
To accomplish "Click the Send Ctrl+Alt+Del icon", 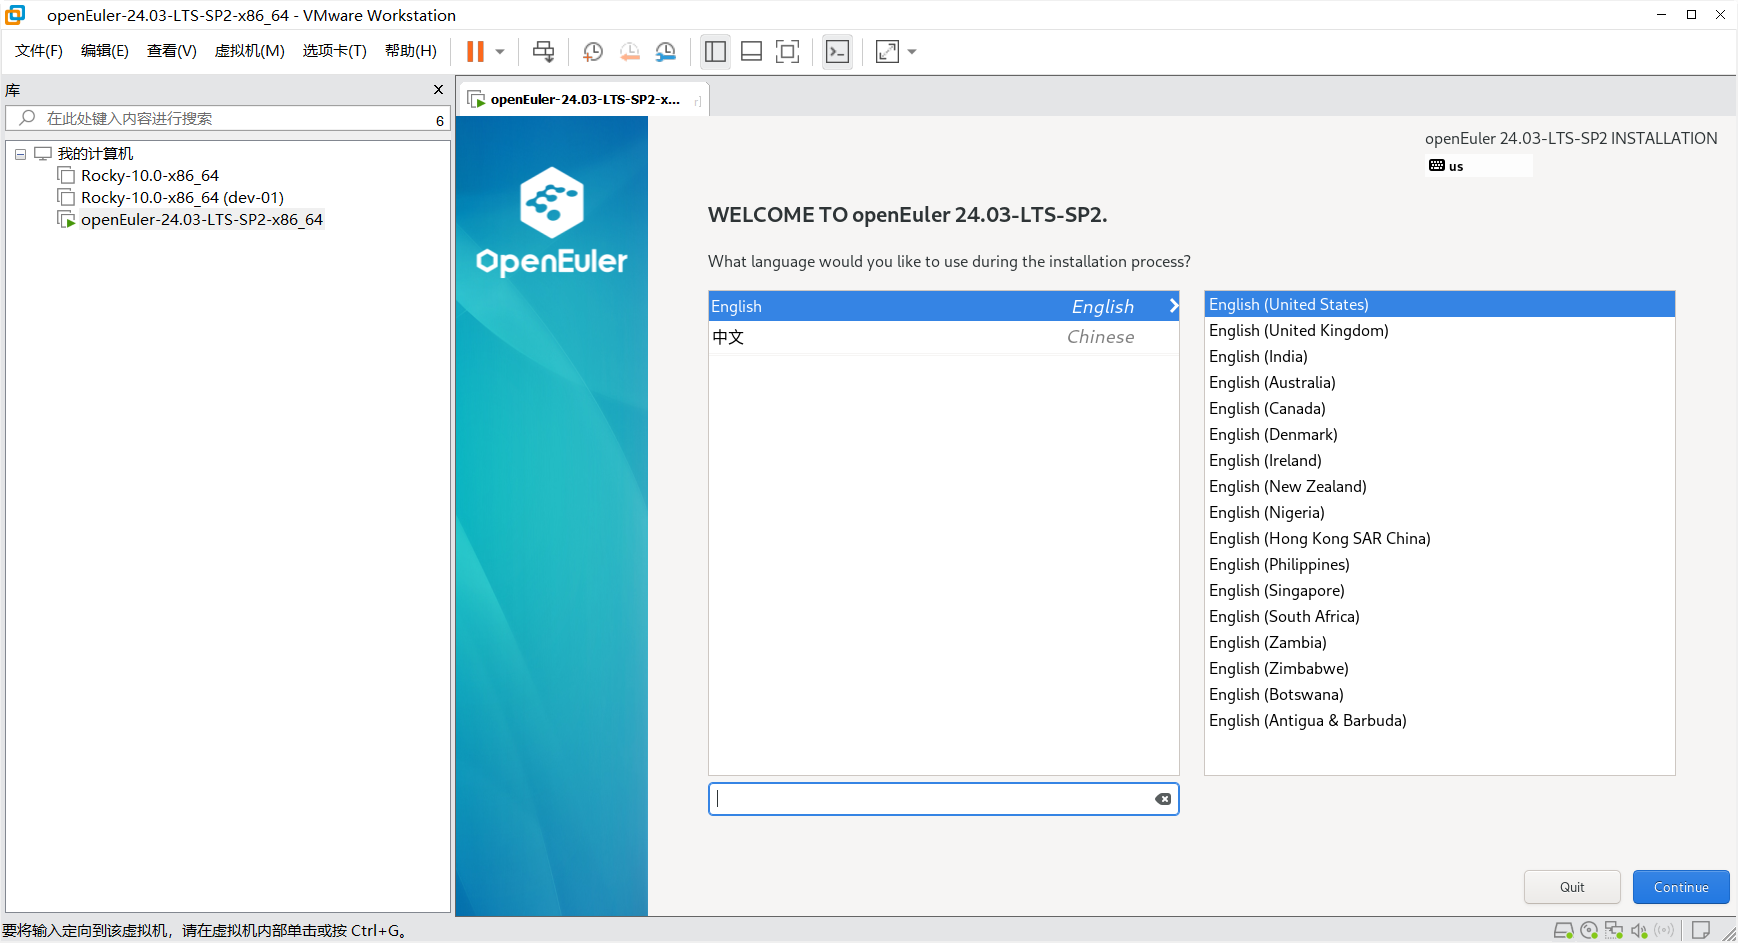I will (x=543, y=52).
